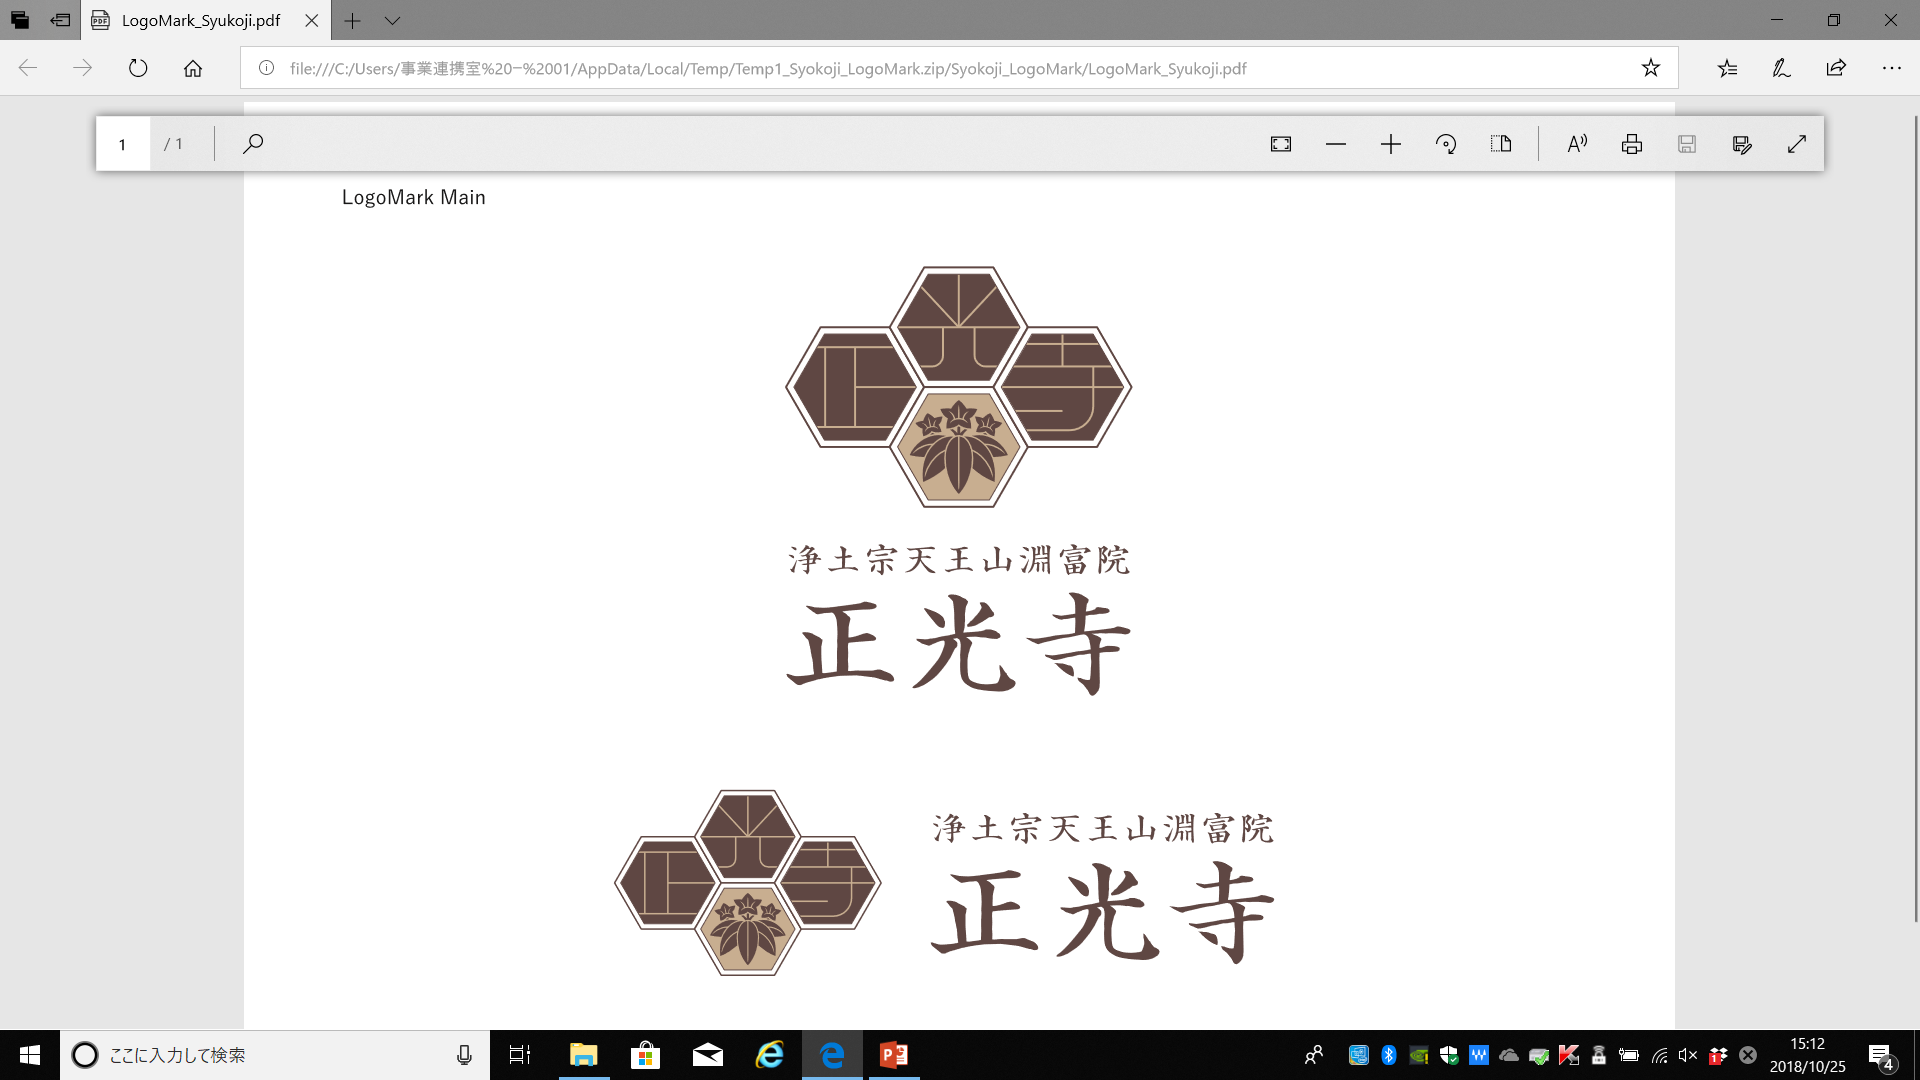The width and height of the screenshot is (1920, 1080).
Task: Switch to Edge on taskbar
Action: point(832,1055)
